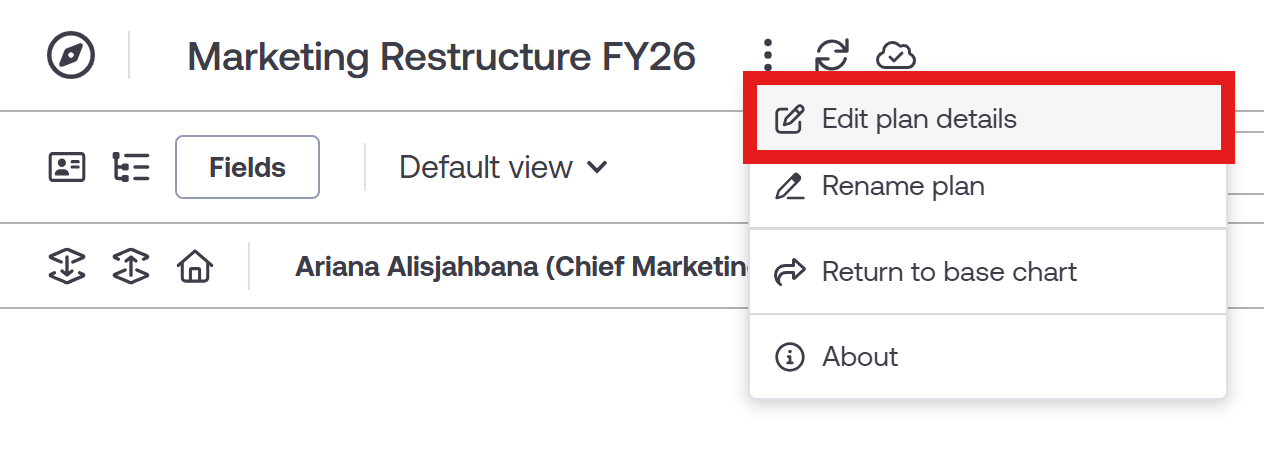Click the compass navigation icon
The width and height of the screenshot is (1264, 456).
pos(71,56)
